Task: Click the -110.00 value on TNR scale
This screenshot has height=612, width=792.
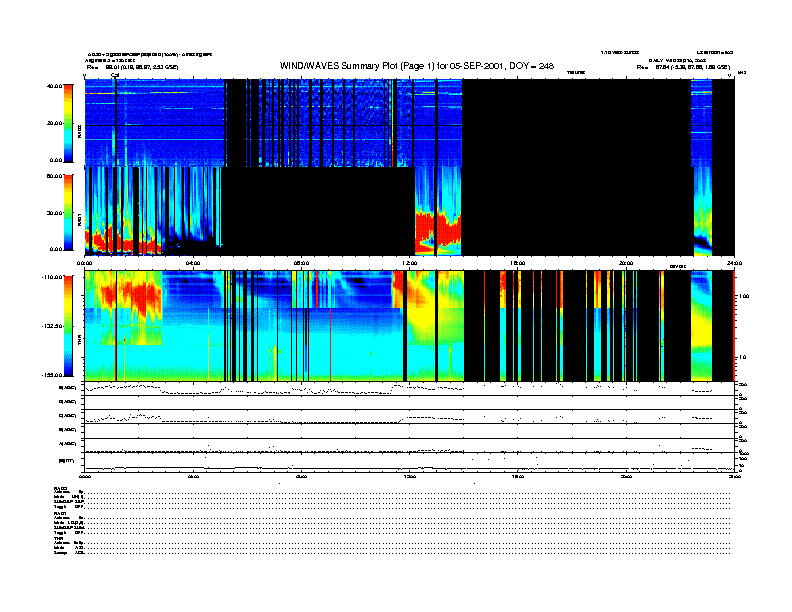Action: [x=52, y=277]
